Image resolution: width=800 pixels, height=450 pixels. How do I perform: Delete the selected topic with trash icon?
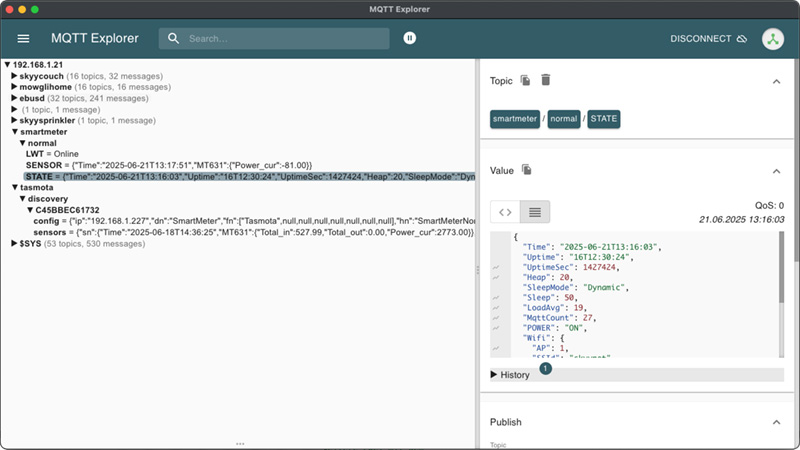pyautogui.click(x=545, y=80)
